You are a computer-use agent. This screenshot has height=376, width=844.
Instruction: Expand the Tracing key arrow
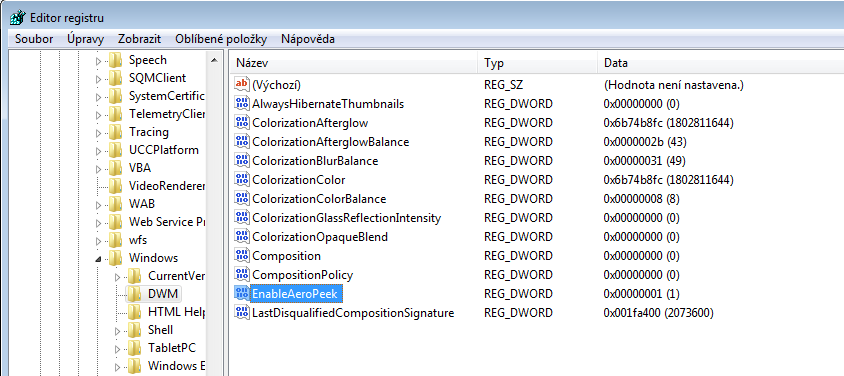(x=98, y=133)
